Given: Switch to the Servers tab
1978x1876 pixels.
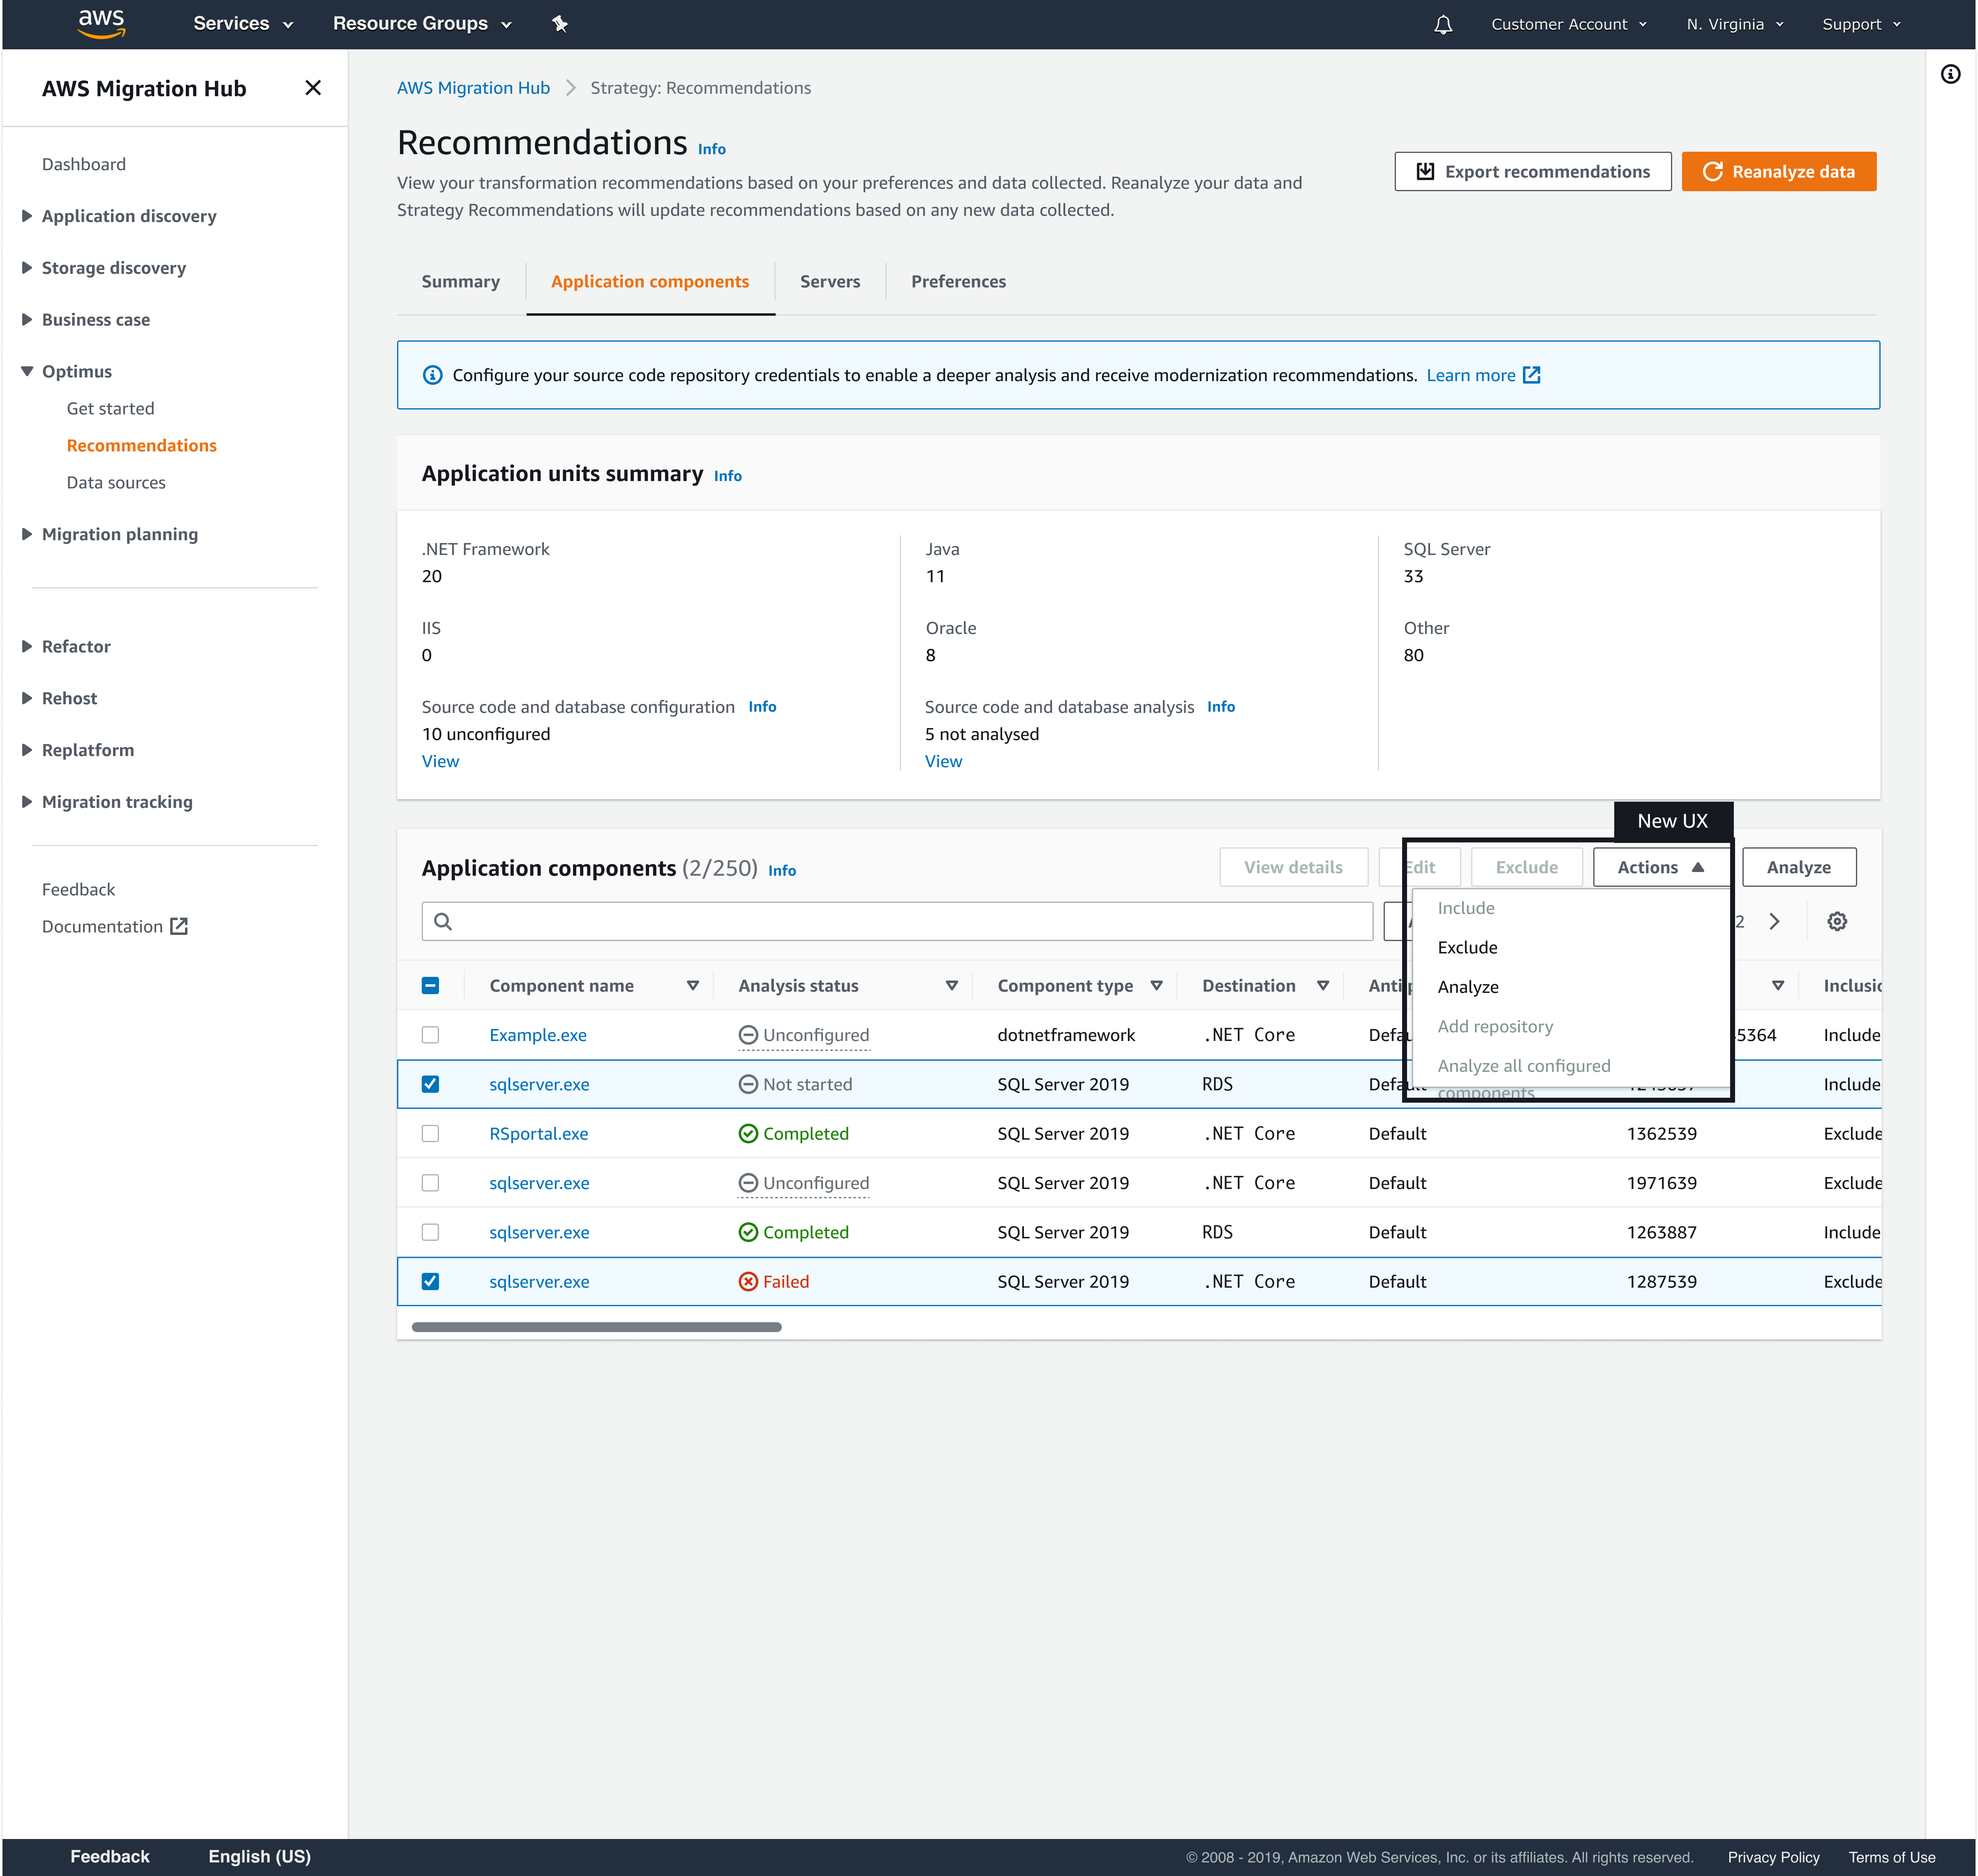Looking at the screenshot, I should point(829,281).
